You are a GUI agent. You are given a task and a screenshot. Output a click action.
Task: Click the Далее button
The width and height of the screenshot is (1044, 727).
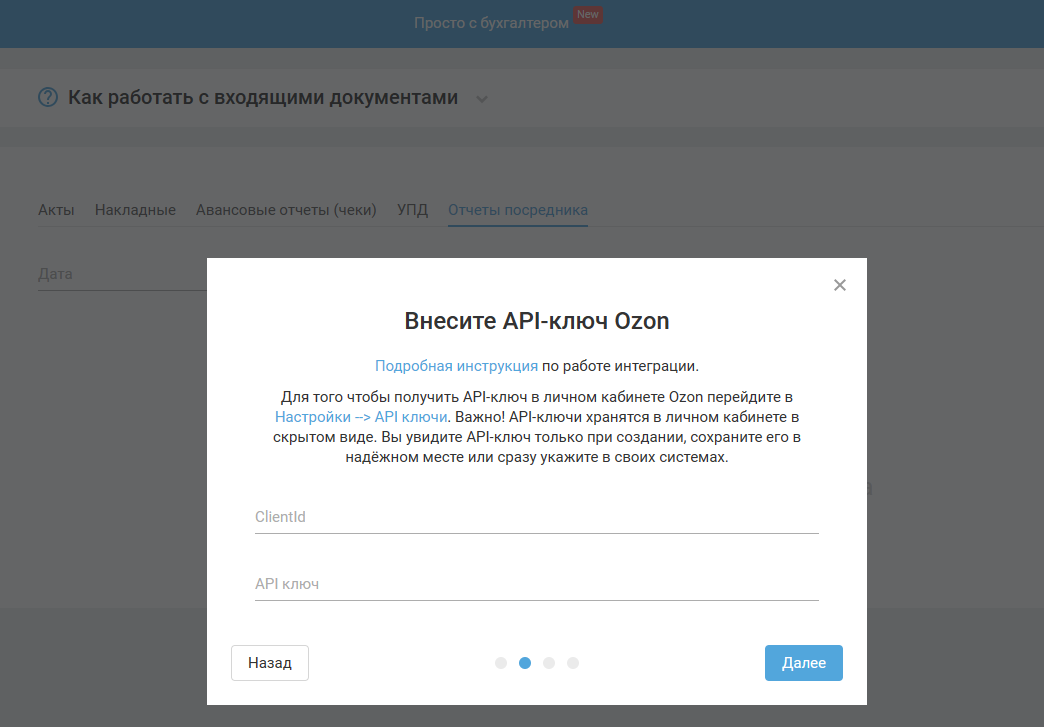click(x=804, y=663)
